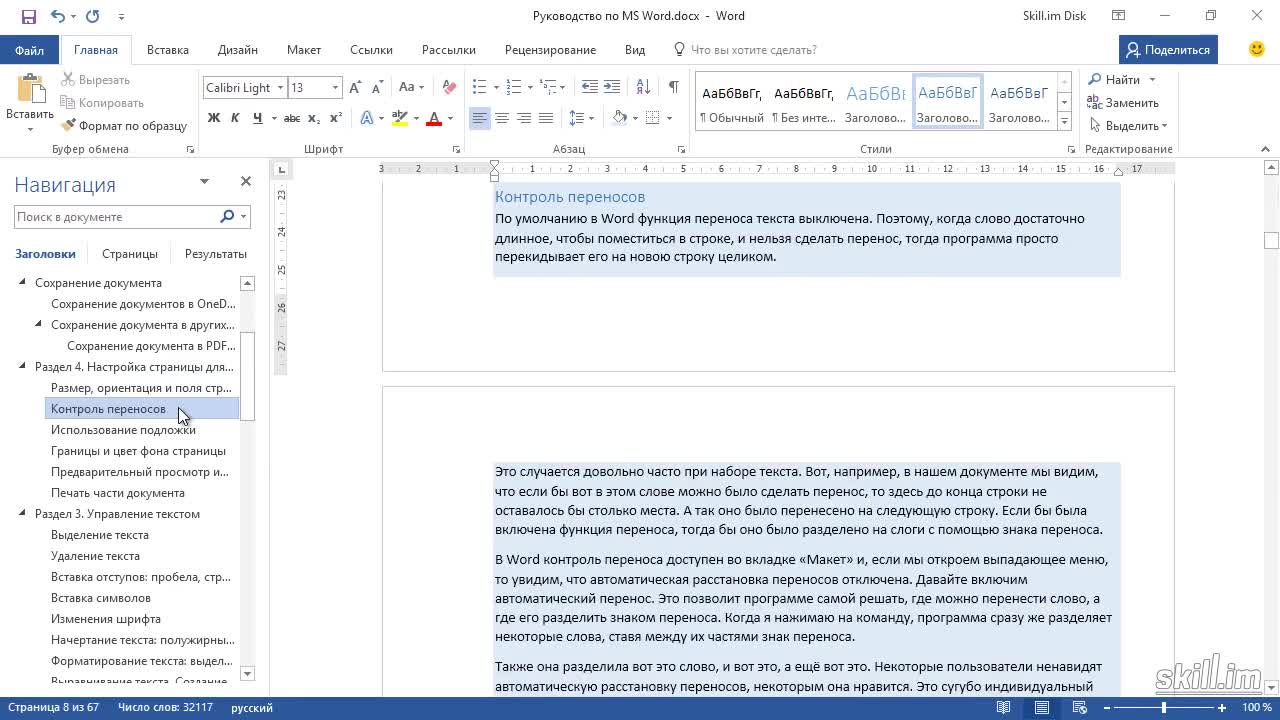Expand the styles gallery
This screenshot has width=1280, height=720.
[x=1064, y=121]
